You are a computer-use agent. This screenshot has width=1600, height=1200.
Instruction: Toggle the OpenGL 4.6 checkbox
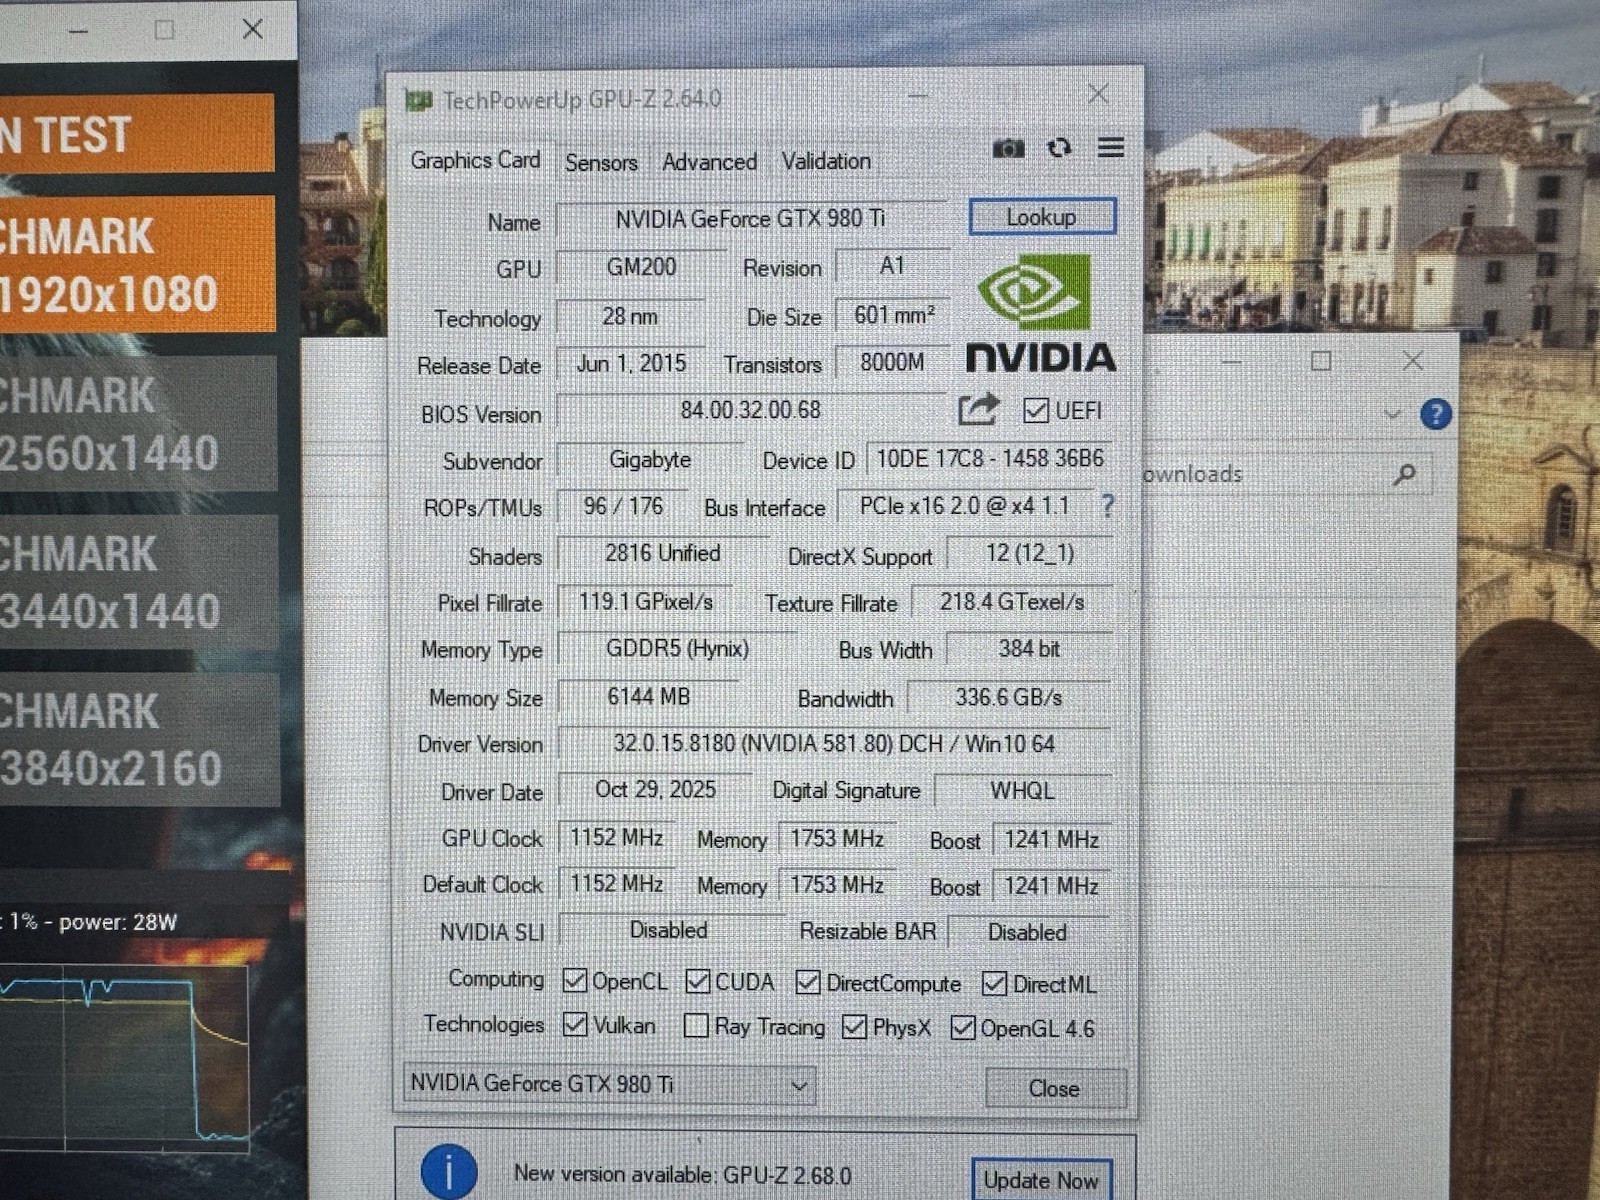coord(963,1027)
